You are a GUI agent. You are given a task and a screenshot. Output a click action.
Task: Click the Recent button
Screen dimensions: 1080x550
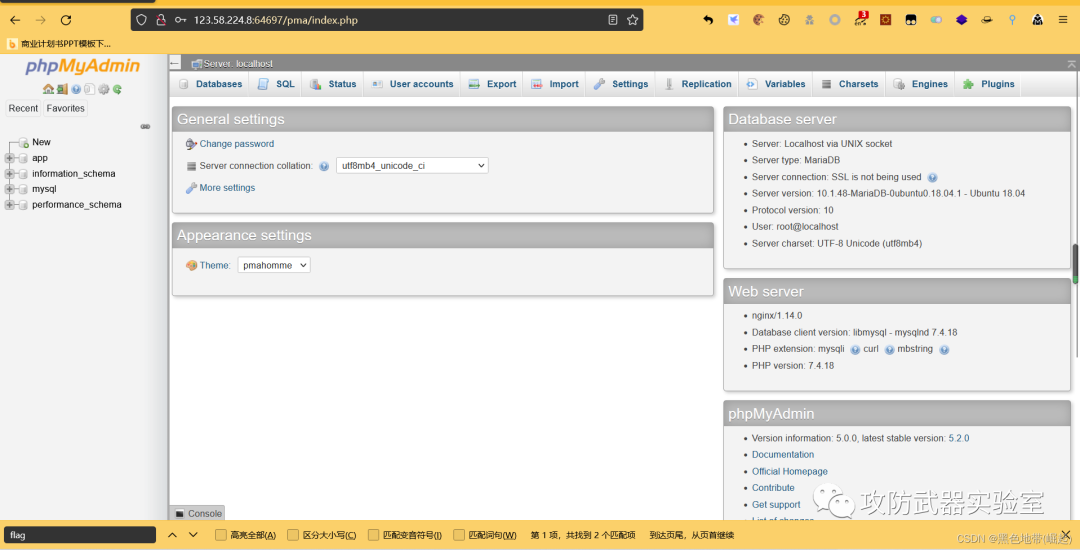pos(23,108)
